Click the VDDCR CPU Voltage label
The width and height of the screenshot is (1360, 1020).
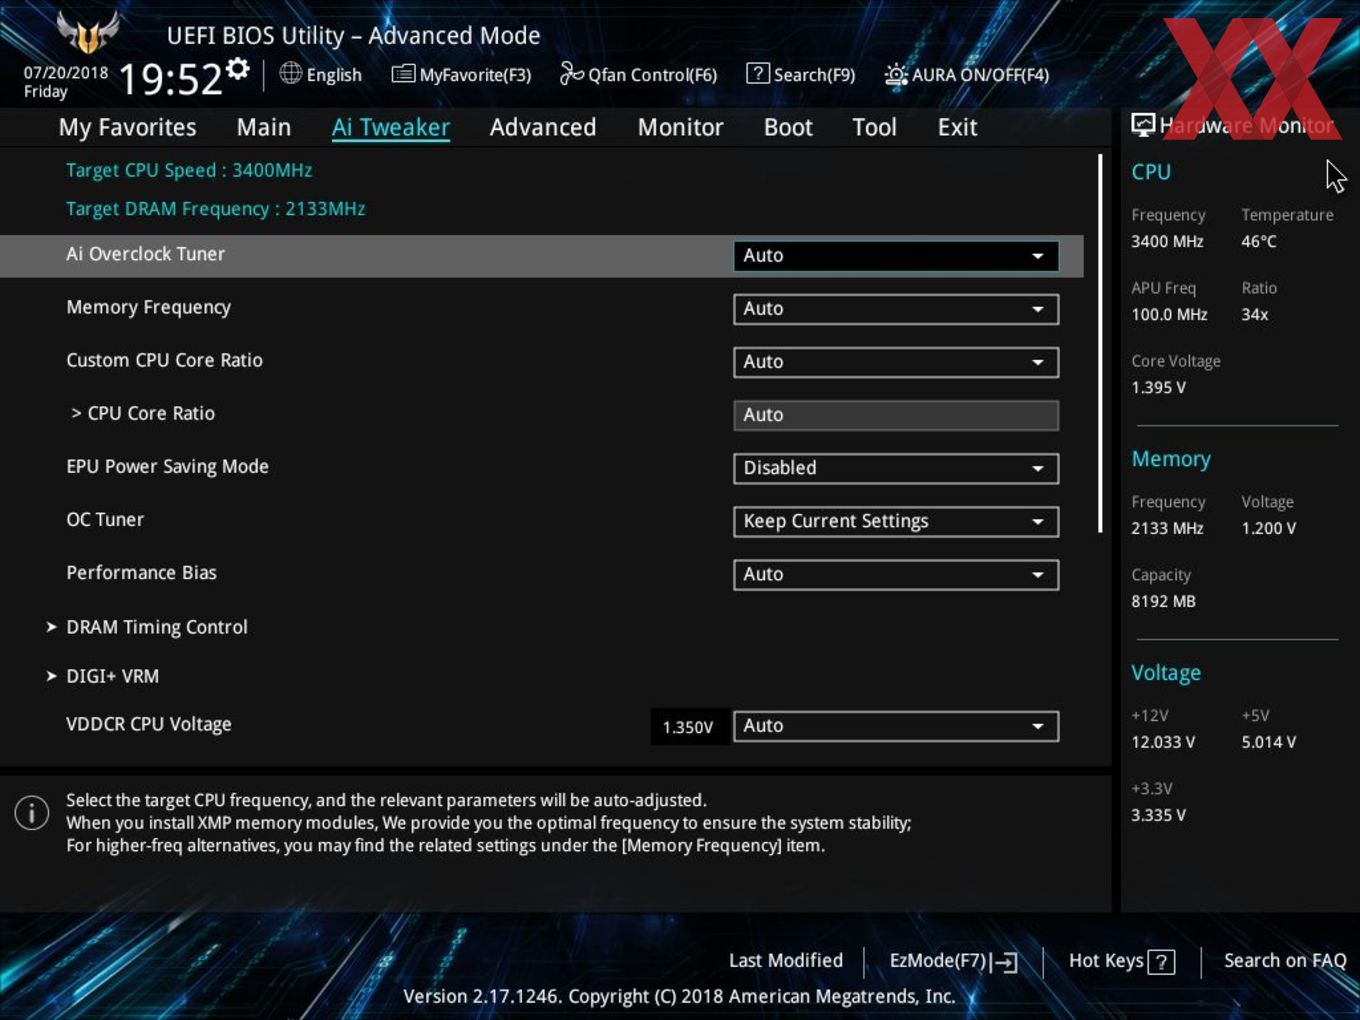(x=148, y=724)
